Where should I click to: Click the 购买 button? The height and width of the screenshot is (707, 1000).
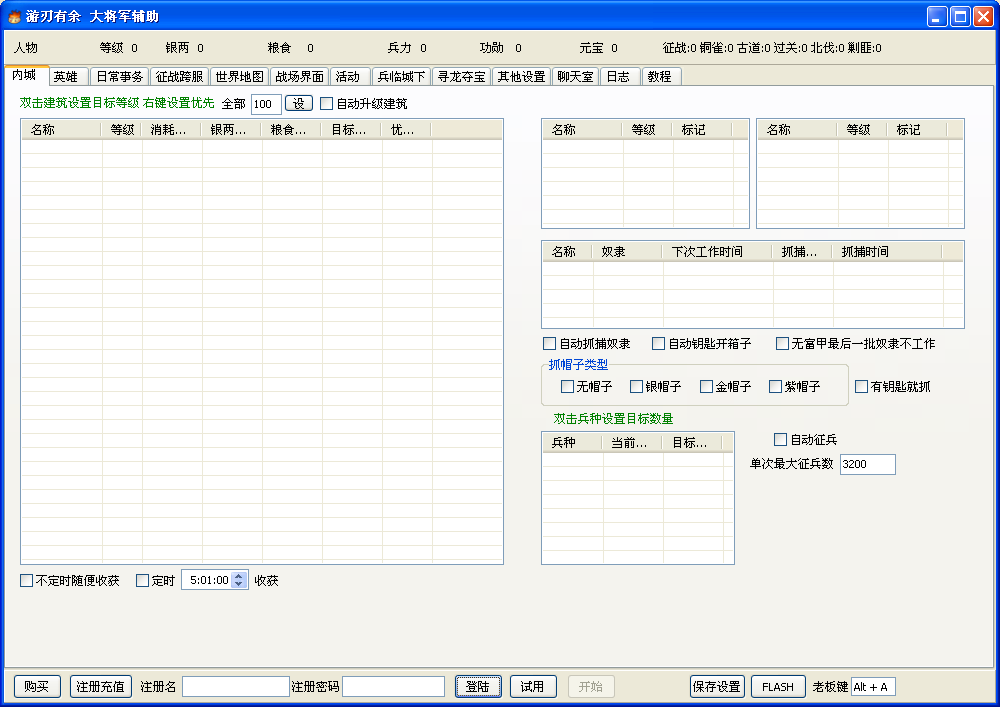[x=37, y=687]
